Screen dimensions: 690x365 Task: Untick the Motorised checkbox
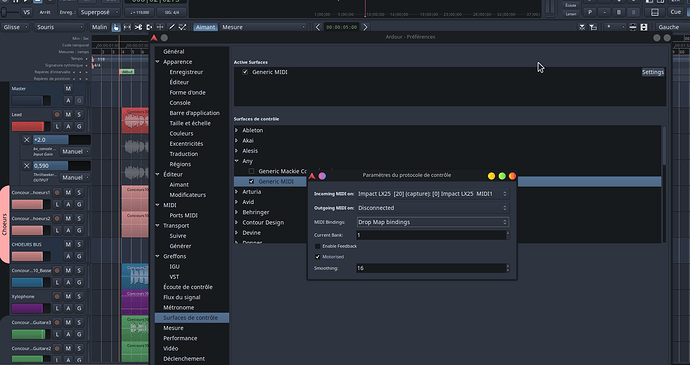coord(317,257)
